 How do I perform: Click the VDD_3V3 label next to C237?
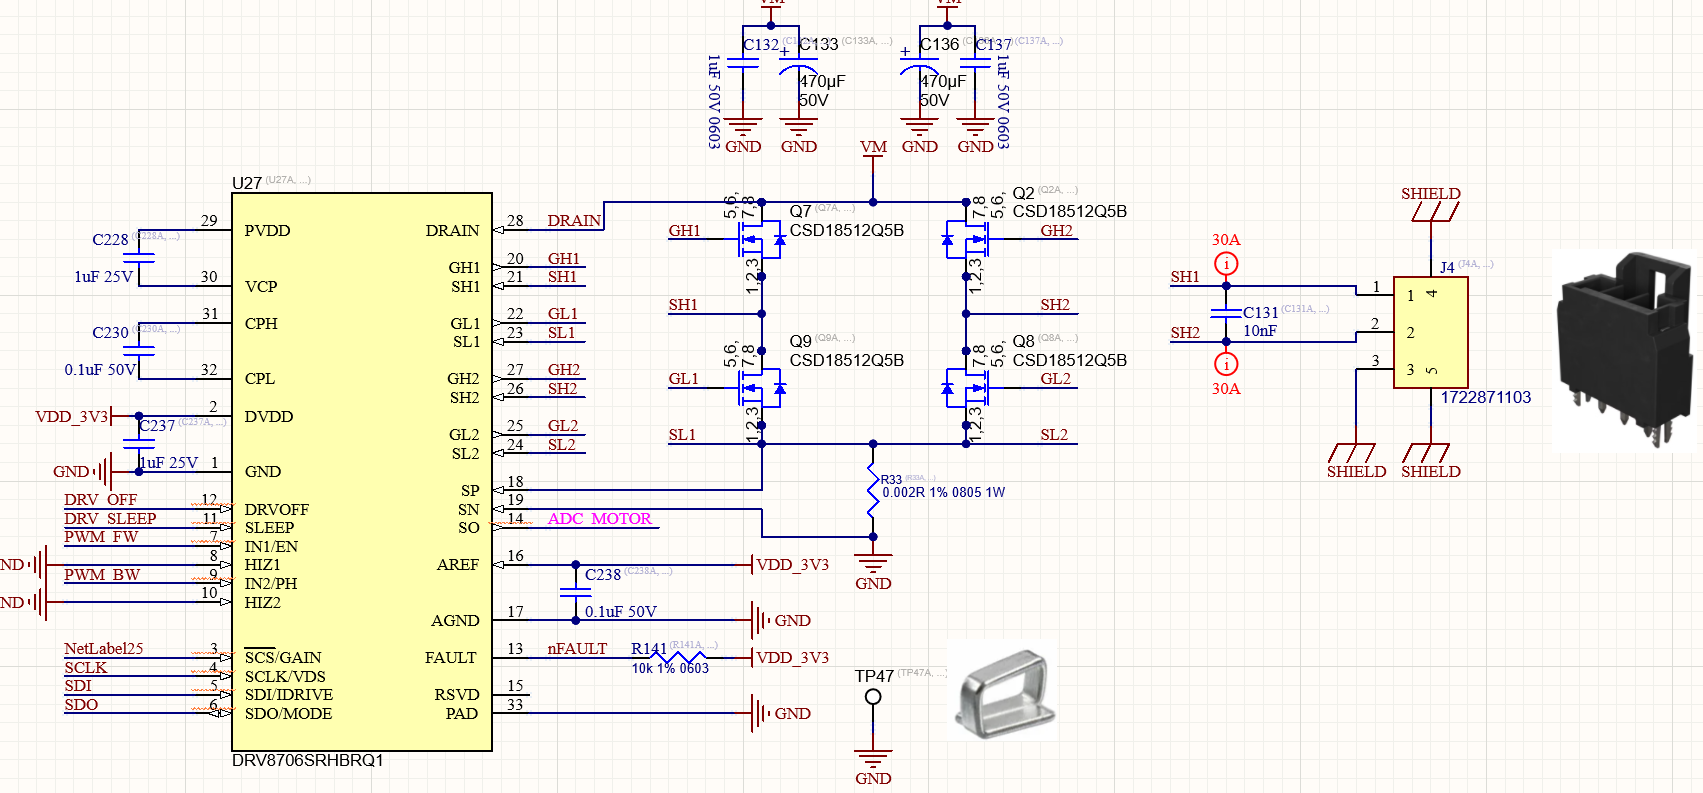coord(71,416)
